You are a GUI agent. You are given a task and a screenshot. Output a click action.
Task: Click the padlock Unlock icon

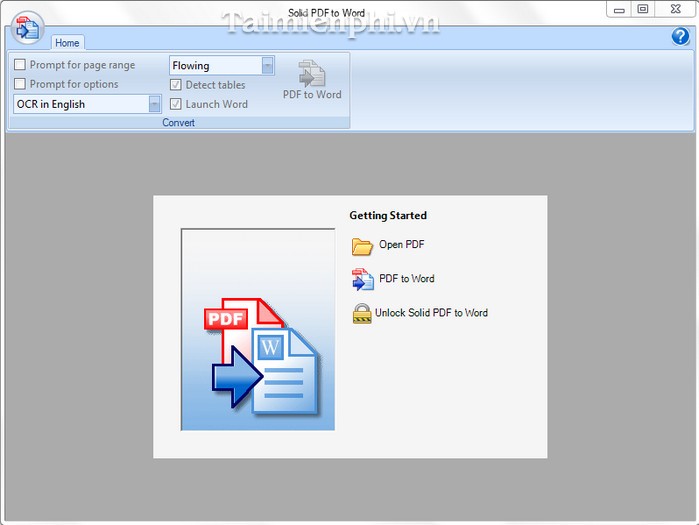coord(362,313)
